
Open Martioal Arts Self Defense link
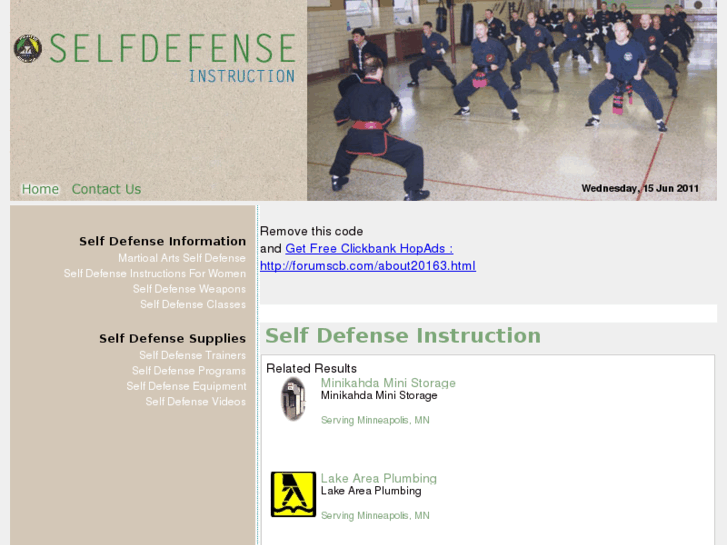tap(182, 258)
